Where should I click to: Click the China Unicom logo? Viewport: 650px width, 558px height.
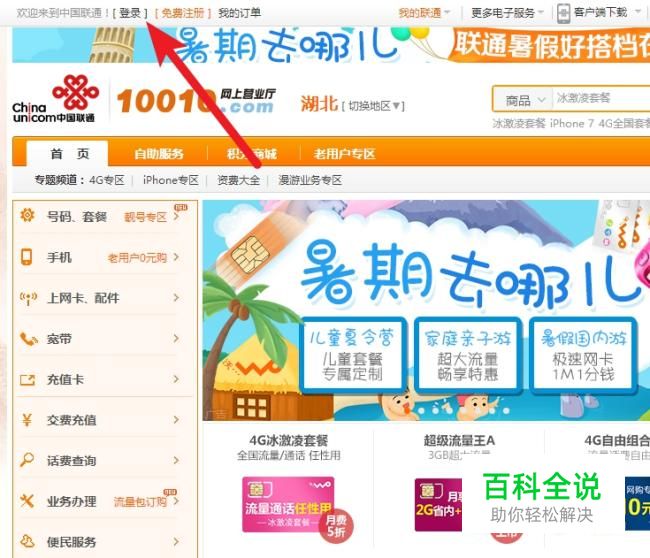pos(56,99)
